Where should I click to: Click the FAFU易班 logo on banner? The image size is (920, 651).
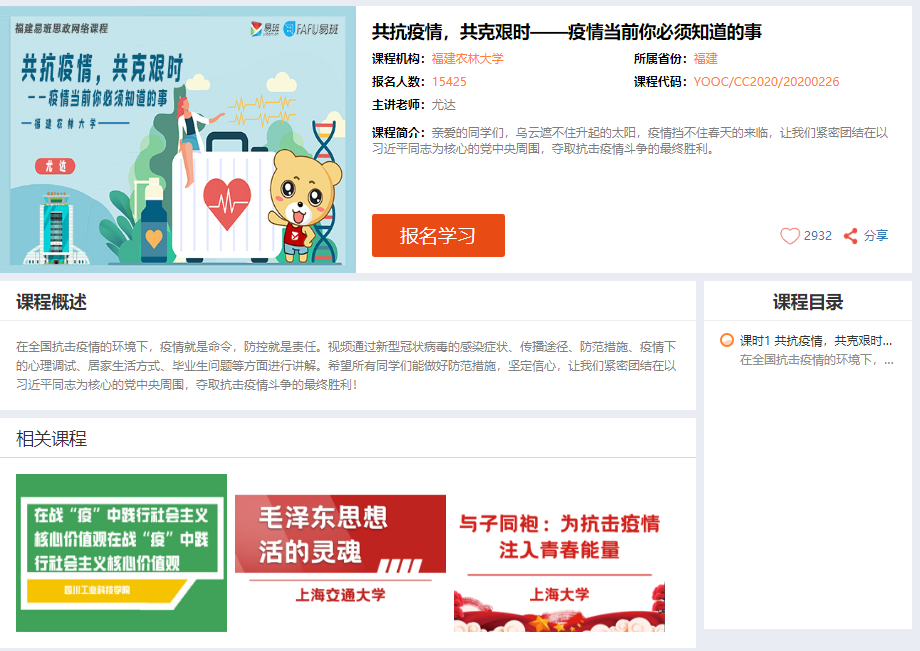coord(311,29)
